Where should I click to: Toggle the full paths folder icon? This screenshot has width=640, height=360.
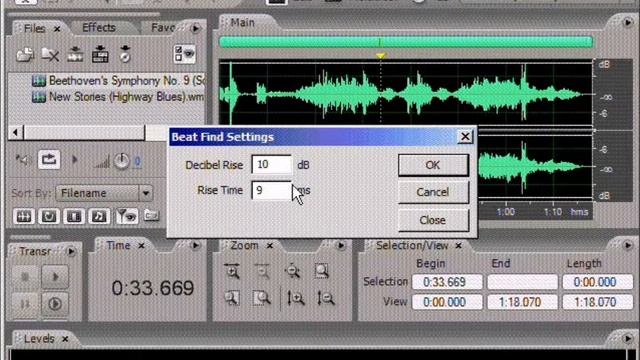coord(151,215)
